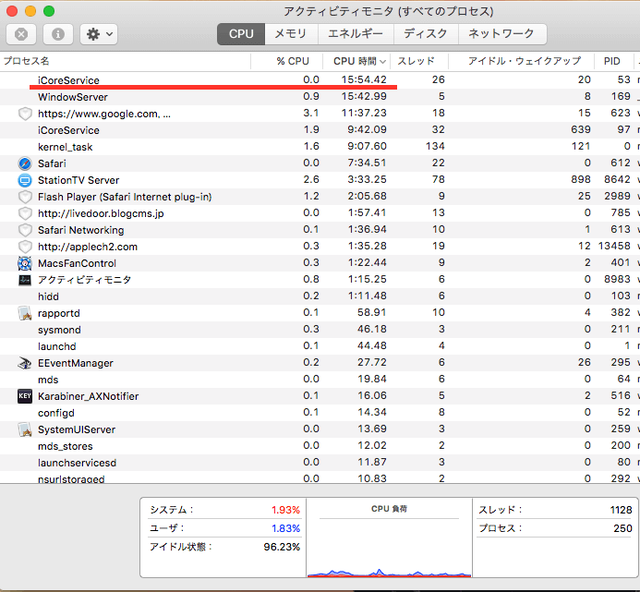640x592 pixels.
Task: Click the SystemUIServer icon
Action: click(x=25, y=430)
